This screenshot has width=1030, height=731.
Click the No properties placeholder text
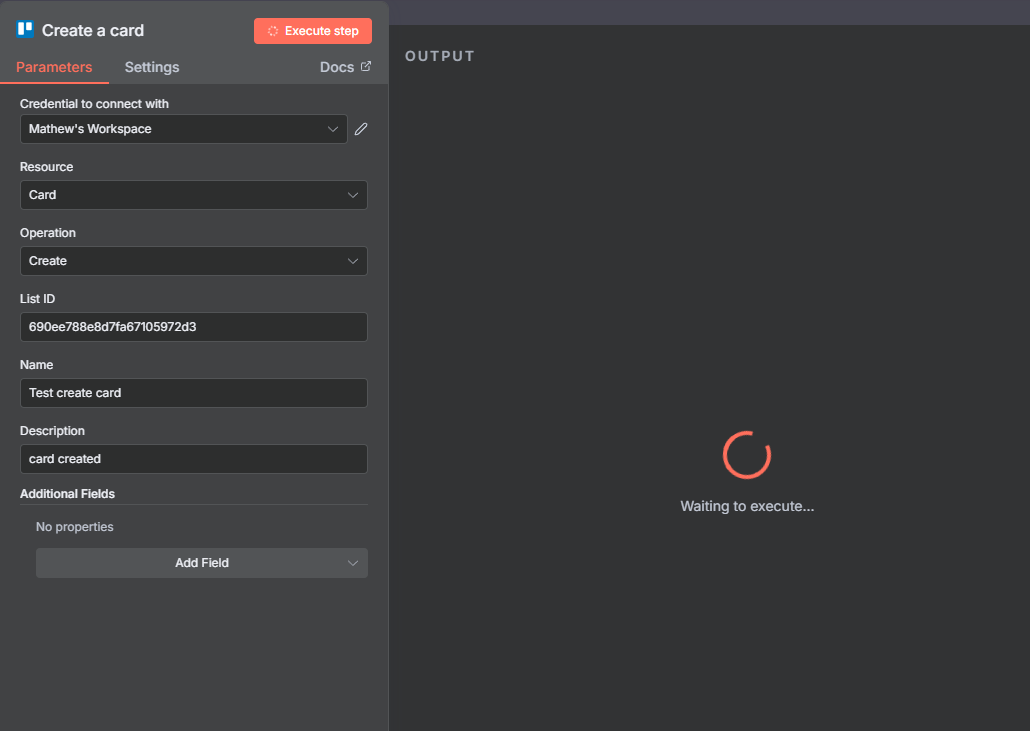click(75, 527)
